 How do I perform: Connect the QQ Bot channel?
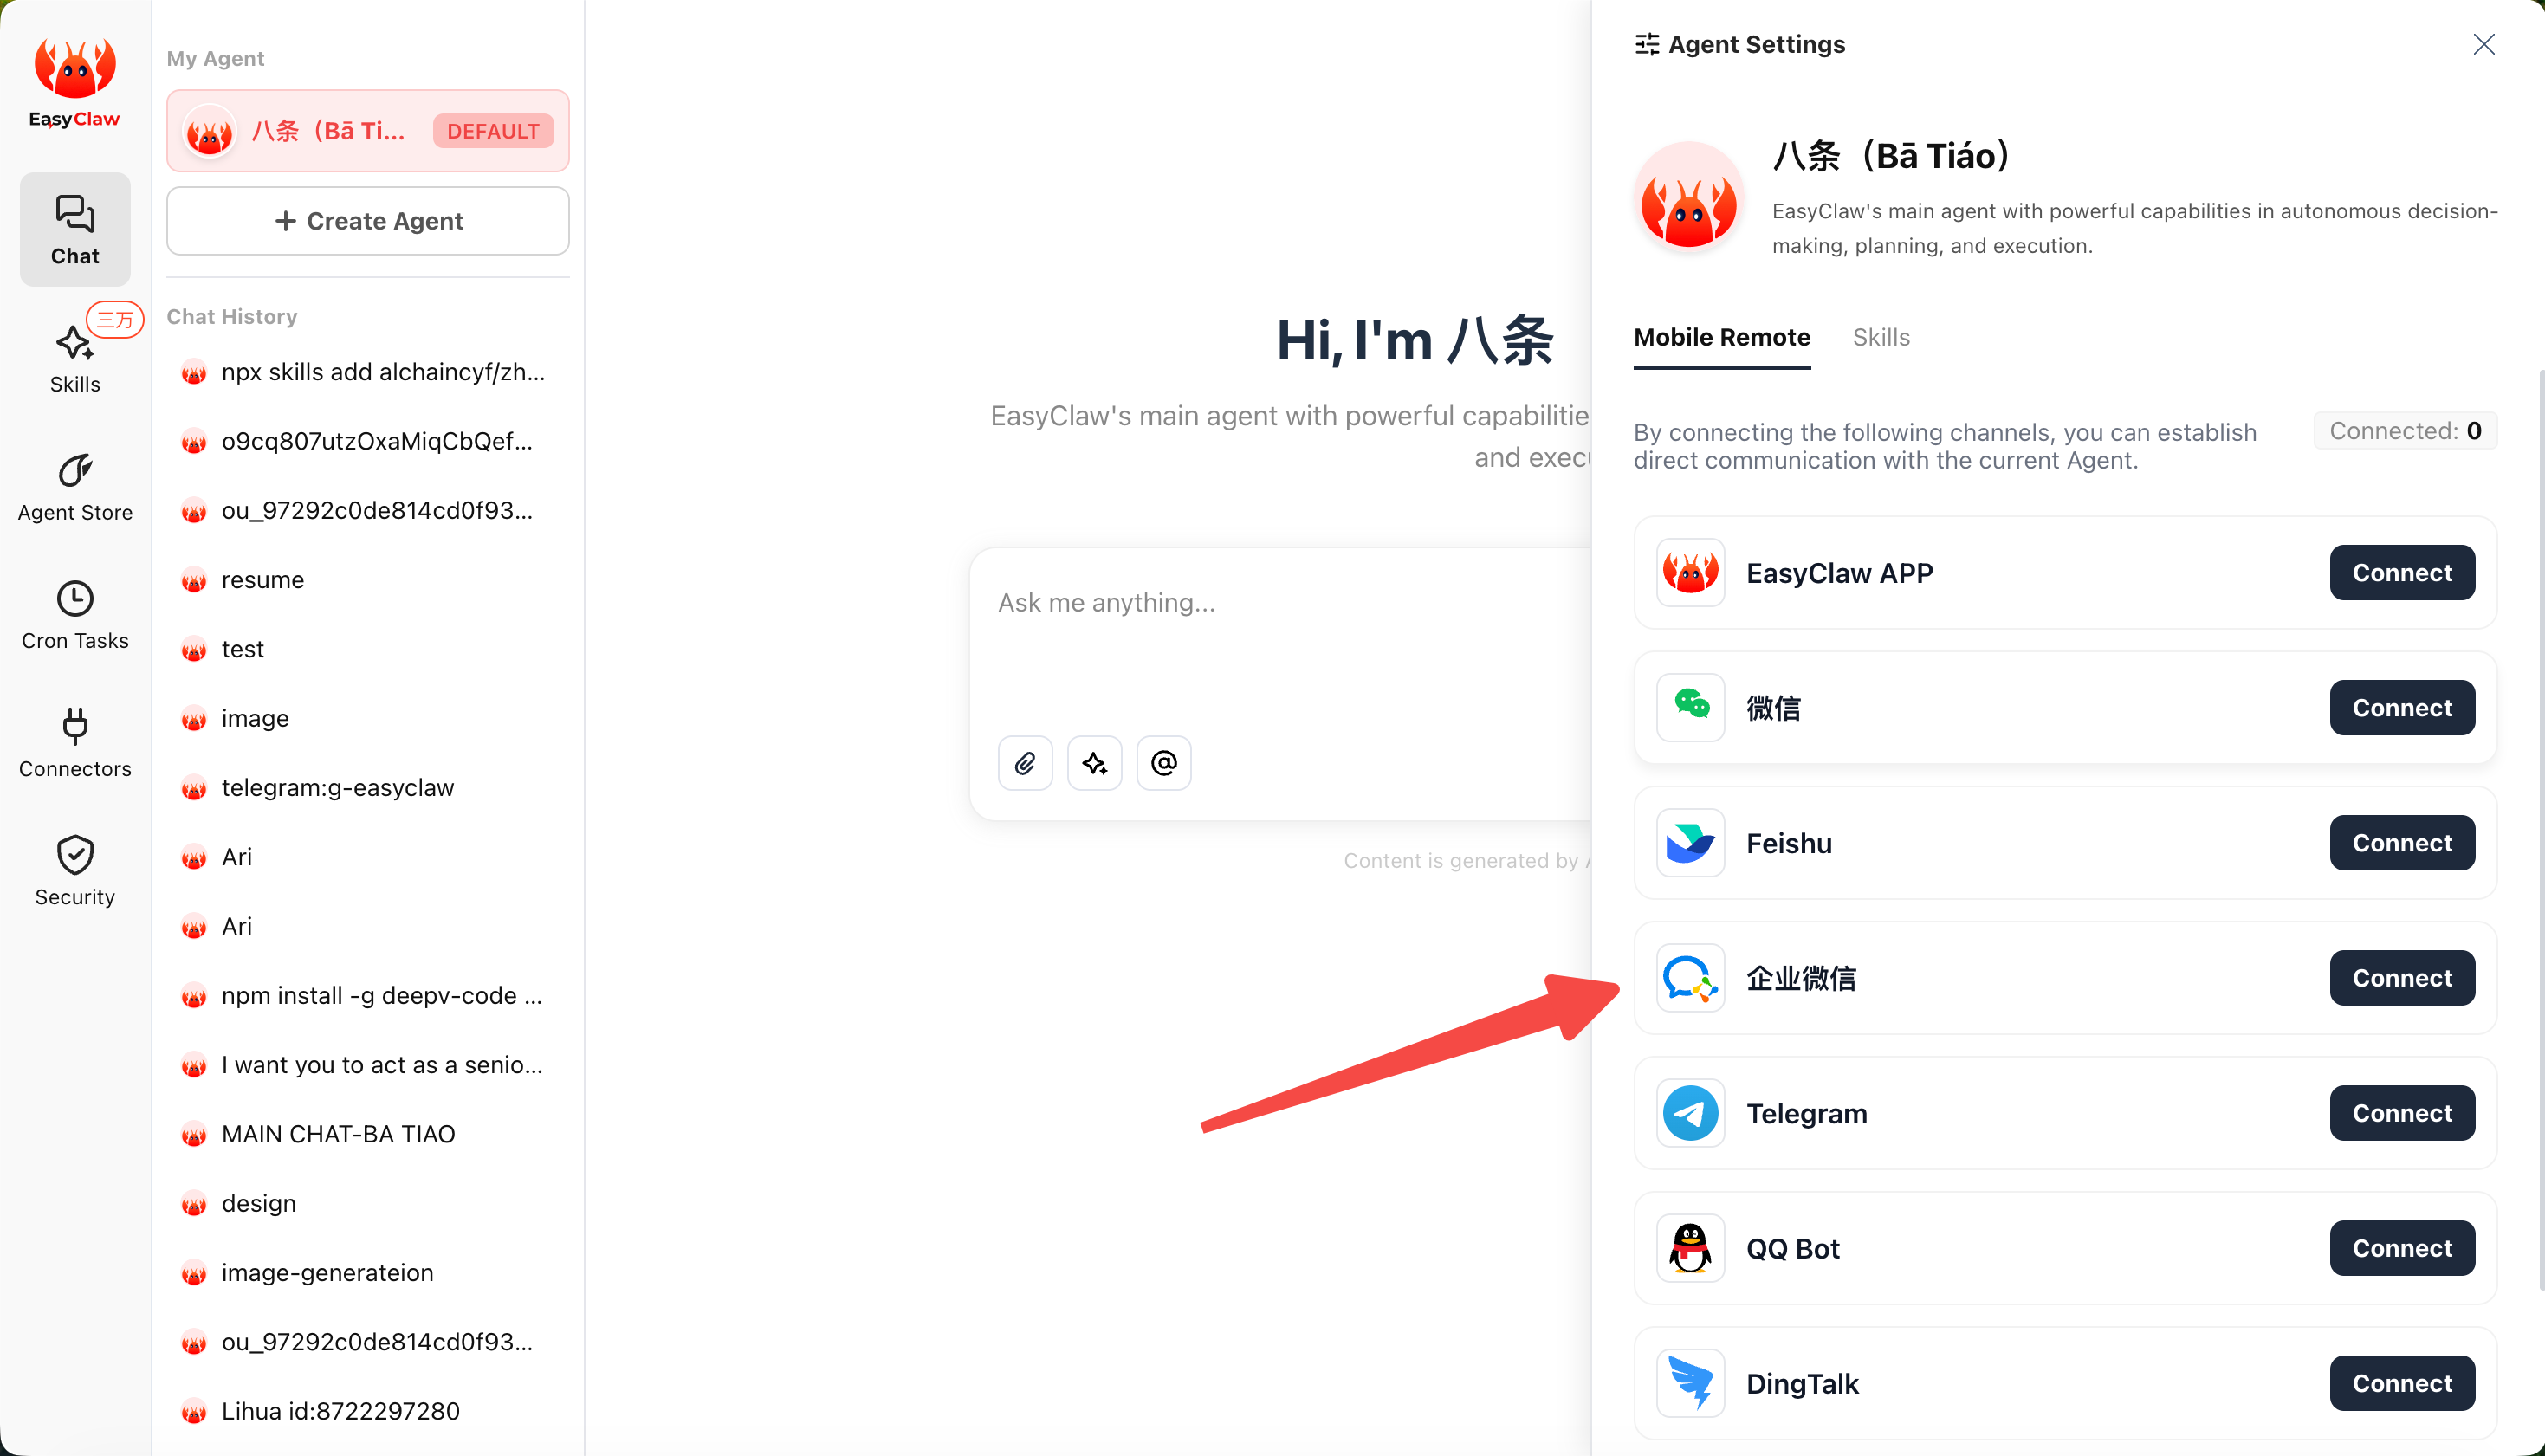click(x=2402, y=1248)
